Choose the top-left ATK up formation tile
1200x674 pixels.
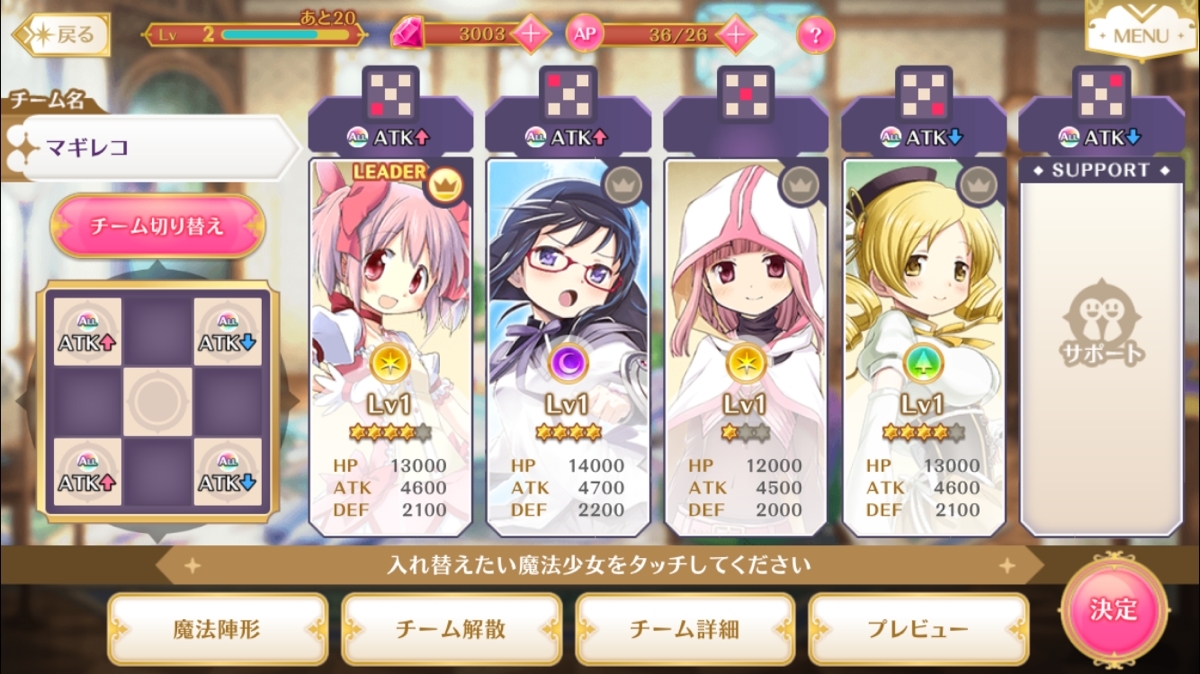(x=87, y=330)
